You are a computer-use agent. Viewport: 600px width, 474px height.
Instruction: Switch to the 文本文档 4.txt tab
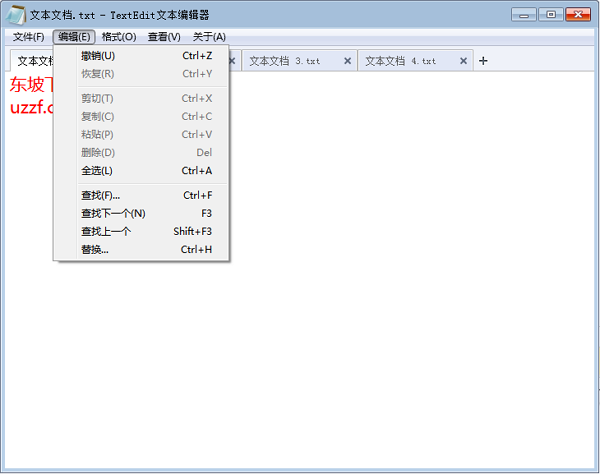[x=400, y=61]
